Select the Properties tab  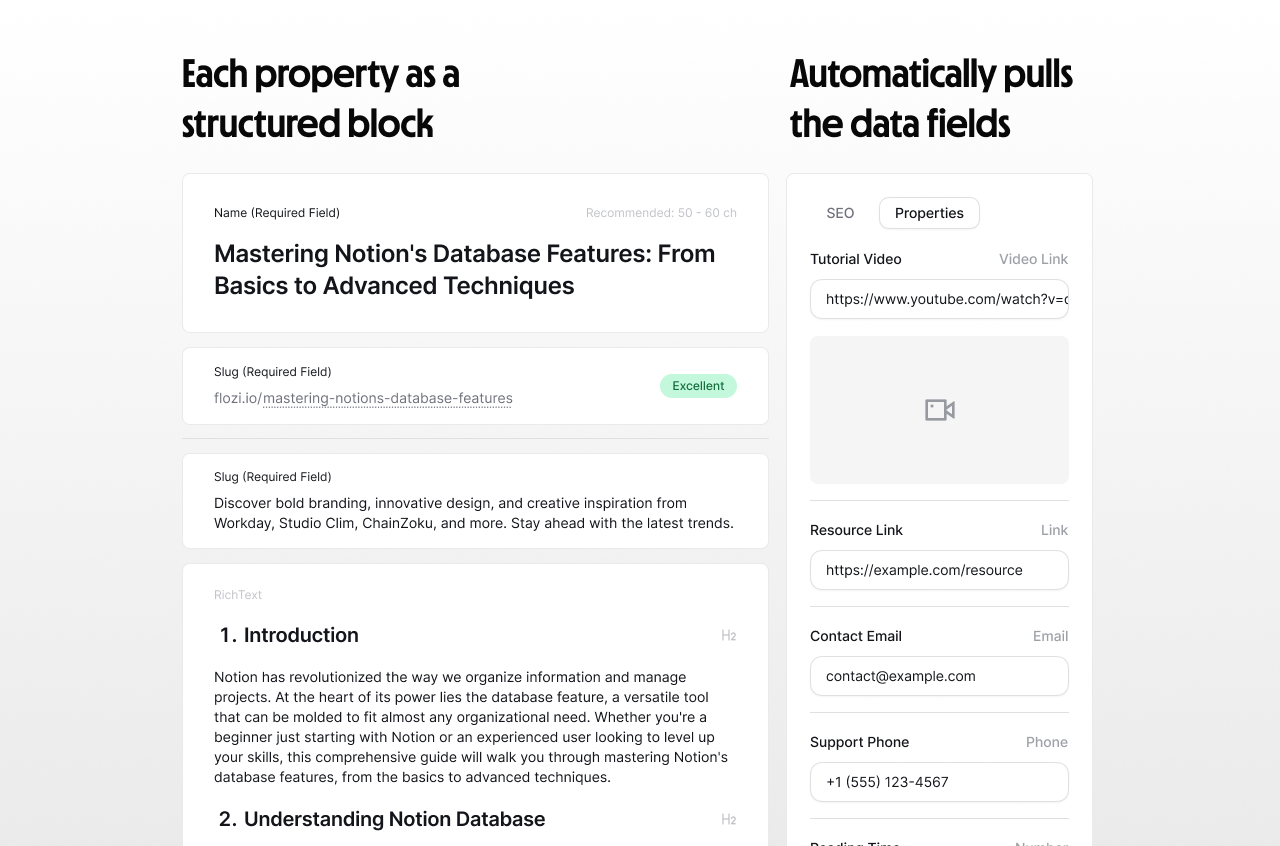pyautogui.click(x=929, y=213)
